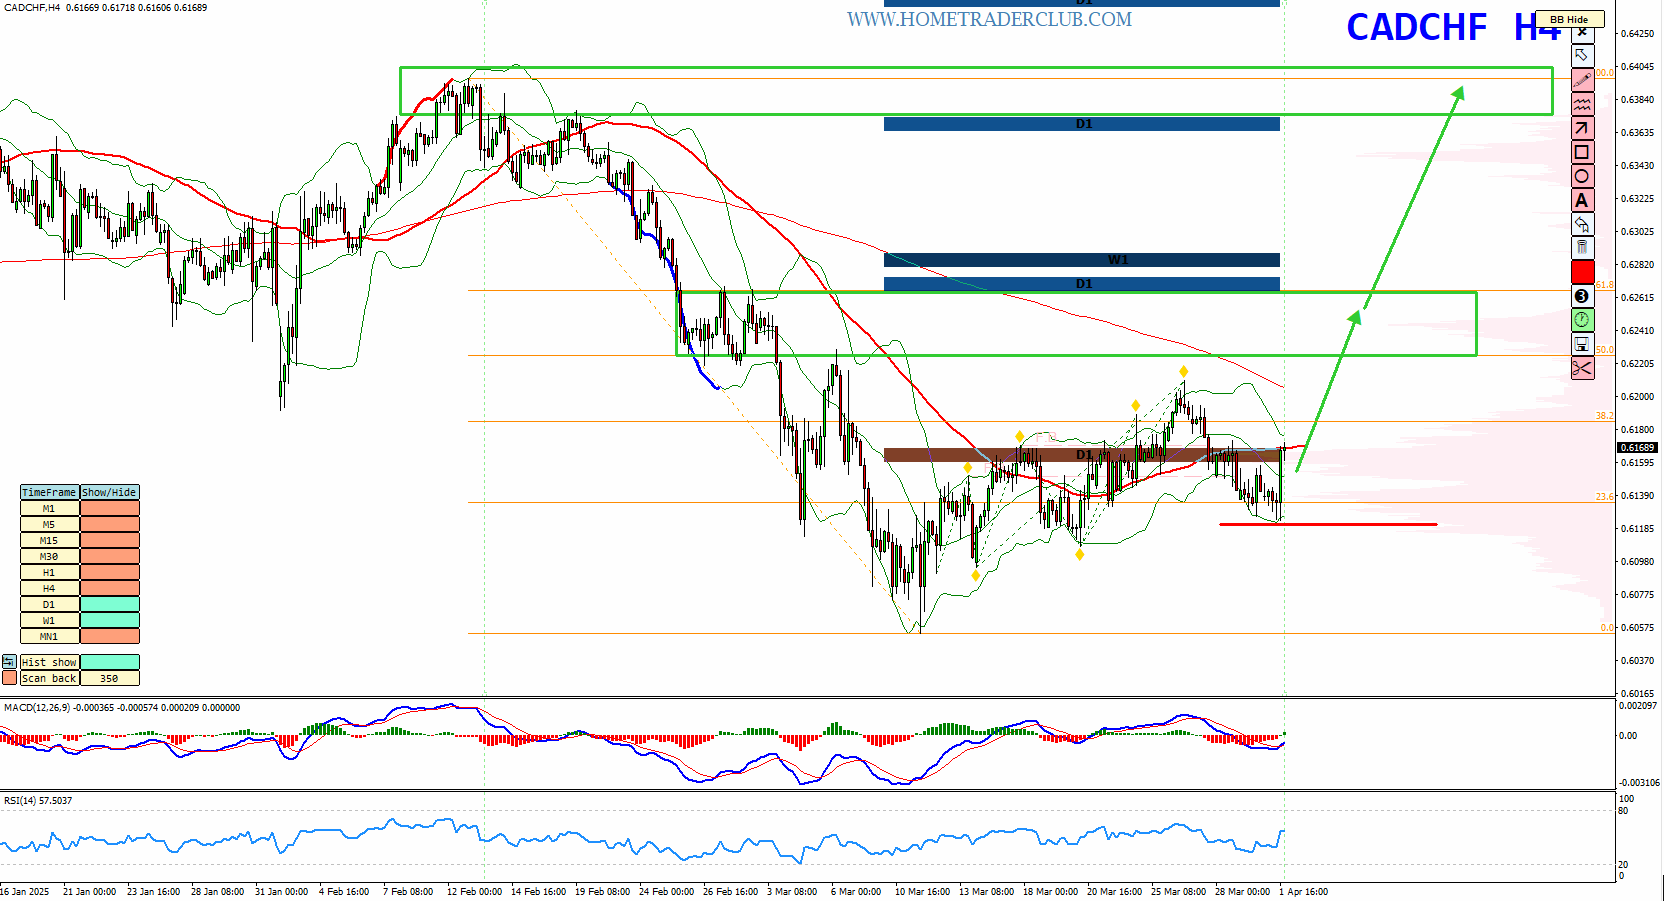Toggle the Hist show switch

point(109,662)
